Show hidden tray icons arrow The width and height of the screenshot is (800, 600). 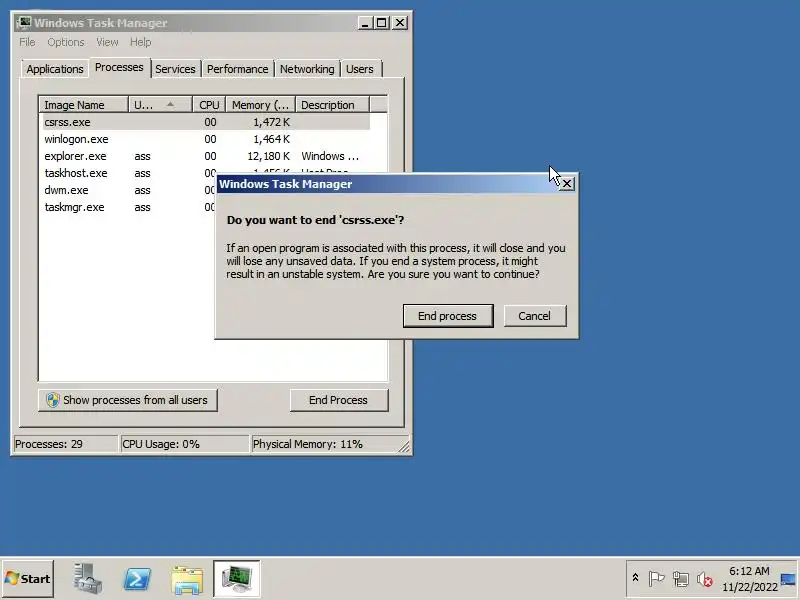635,578
